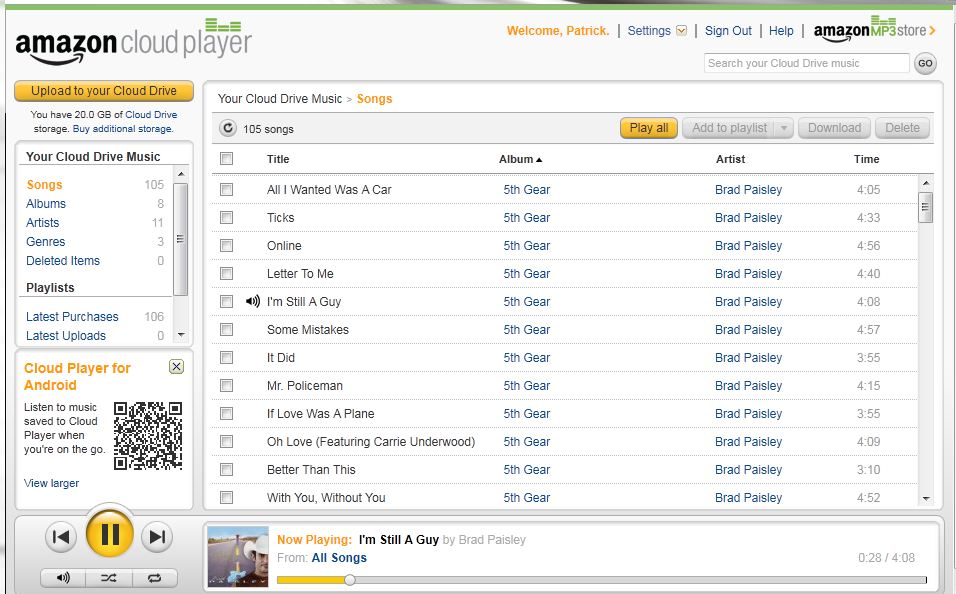
Task: Click the Android QR code image
Action: tap(148, 435)
